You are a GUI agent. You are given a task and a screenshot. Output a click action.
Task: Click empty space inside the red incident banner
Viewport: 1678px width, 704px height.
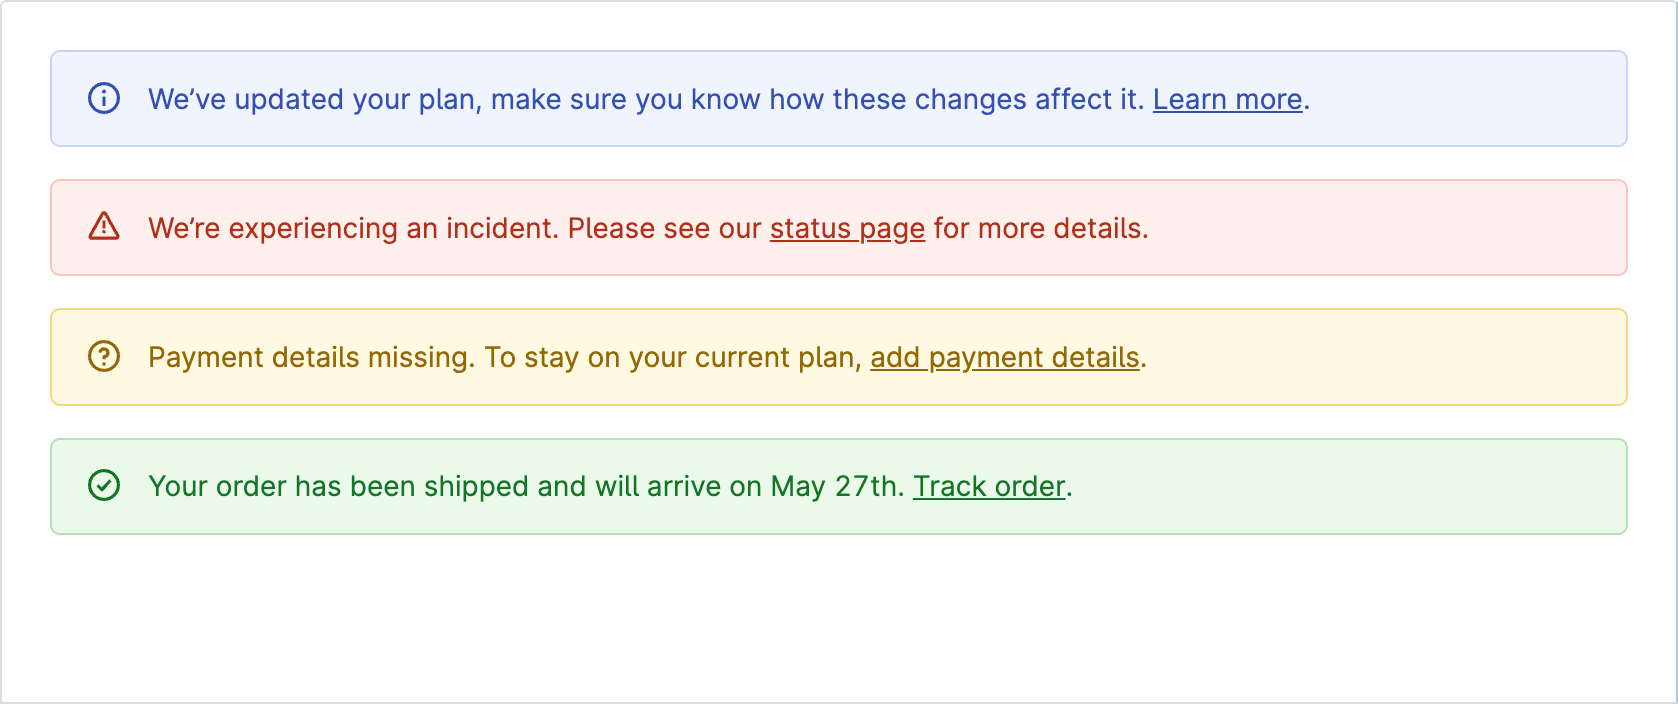(1390, 228)
